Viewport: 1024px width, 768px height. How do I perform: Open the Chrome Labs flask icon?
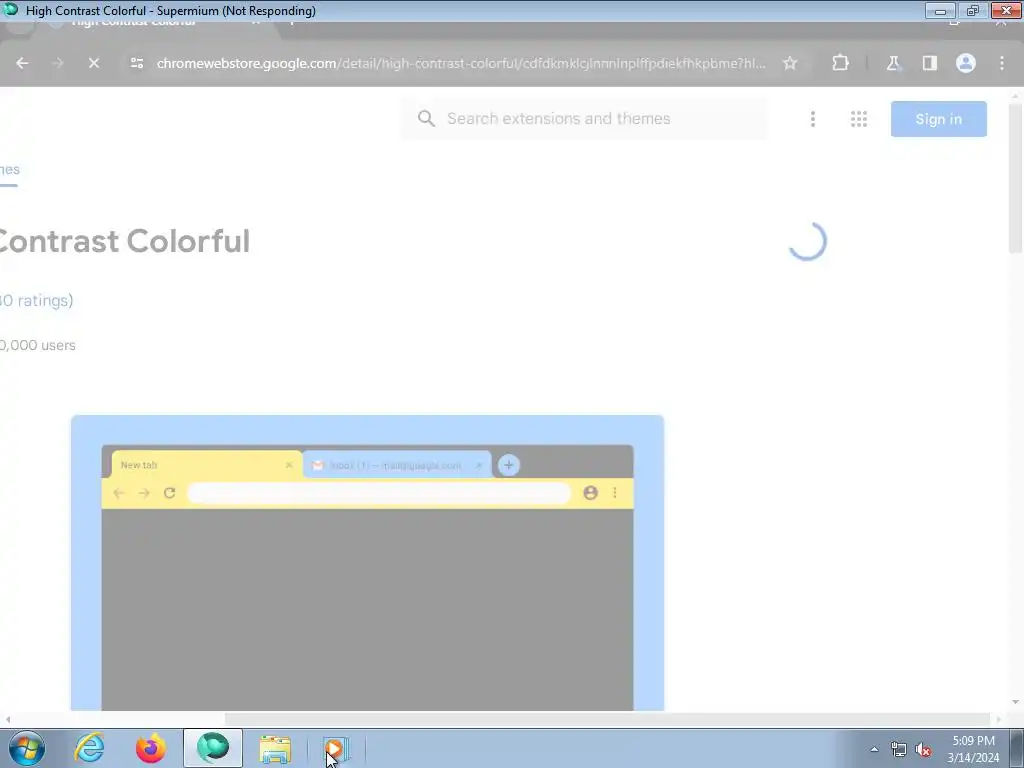893,63
